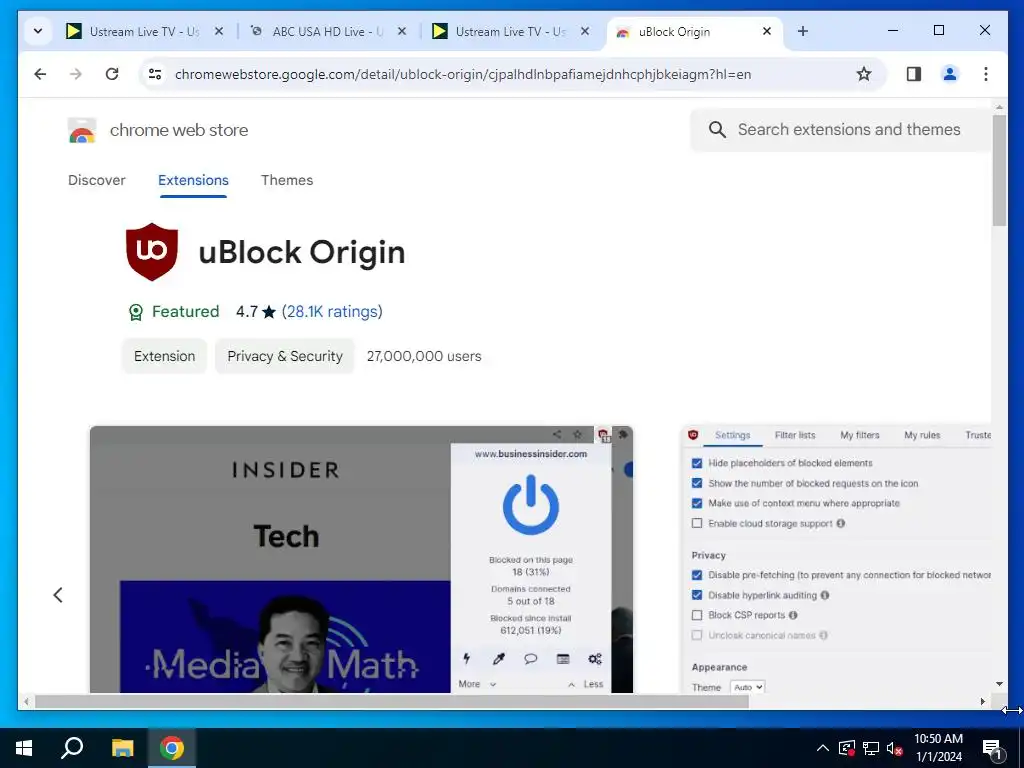Click the muted volume tray icon
The image size is (1024, 768).
894,748
